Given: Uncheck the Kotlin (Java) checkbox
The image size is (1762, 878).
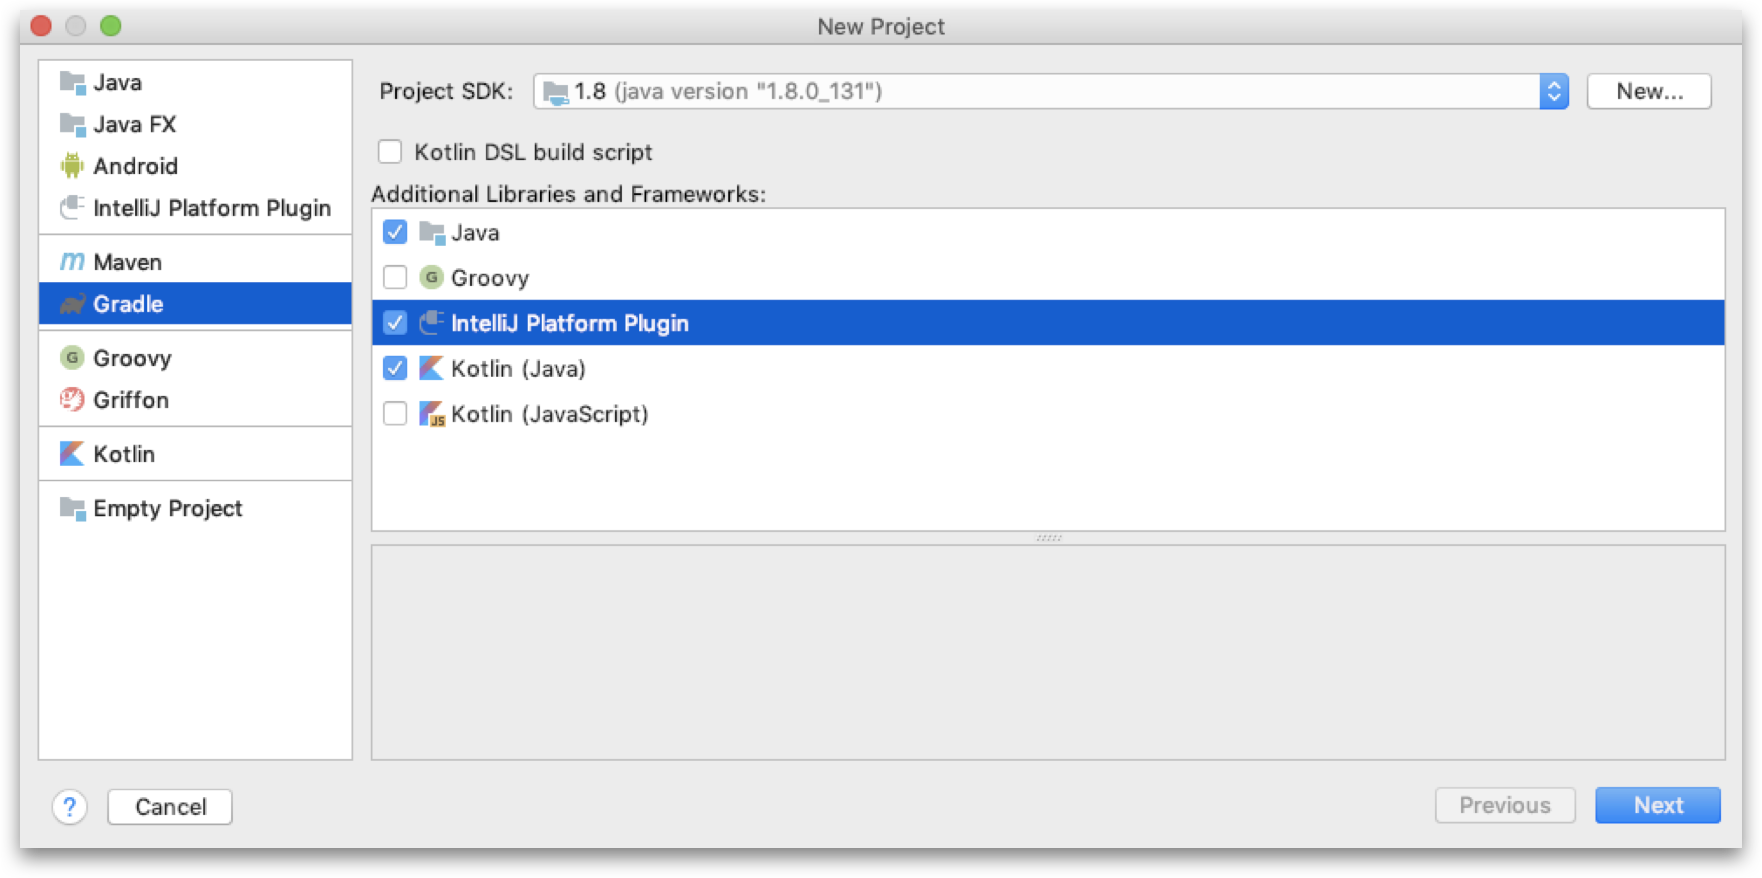Looking at the screenshot, I should tap(395, 368).
